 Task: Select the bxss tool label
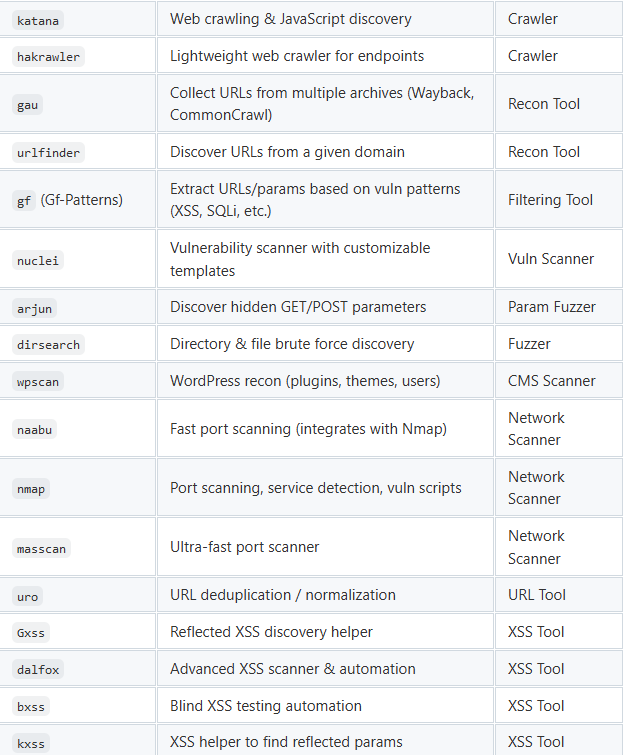pos(31,706)
